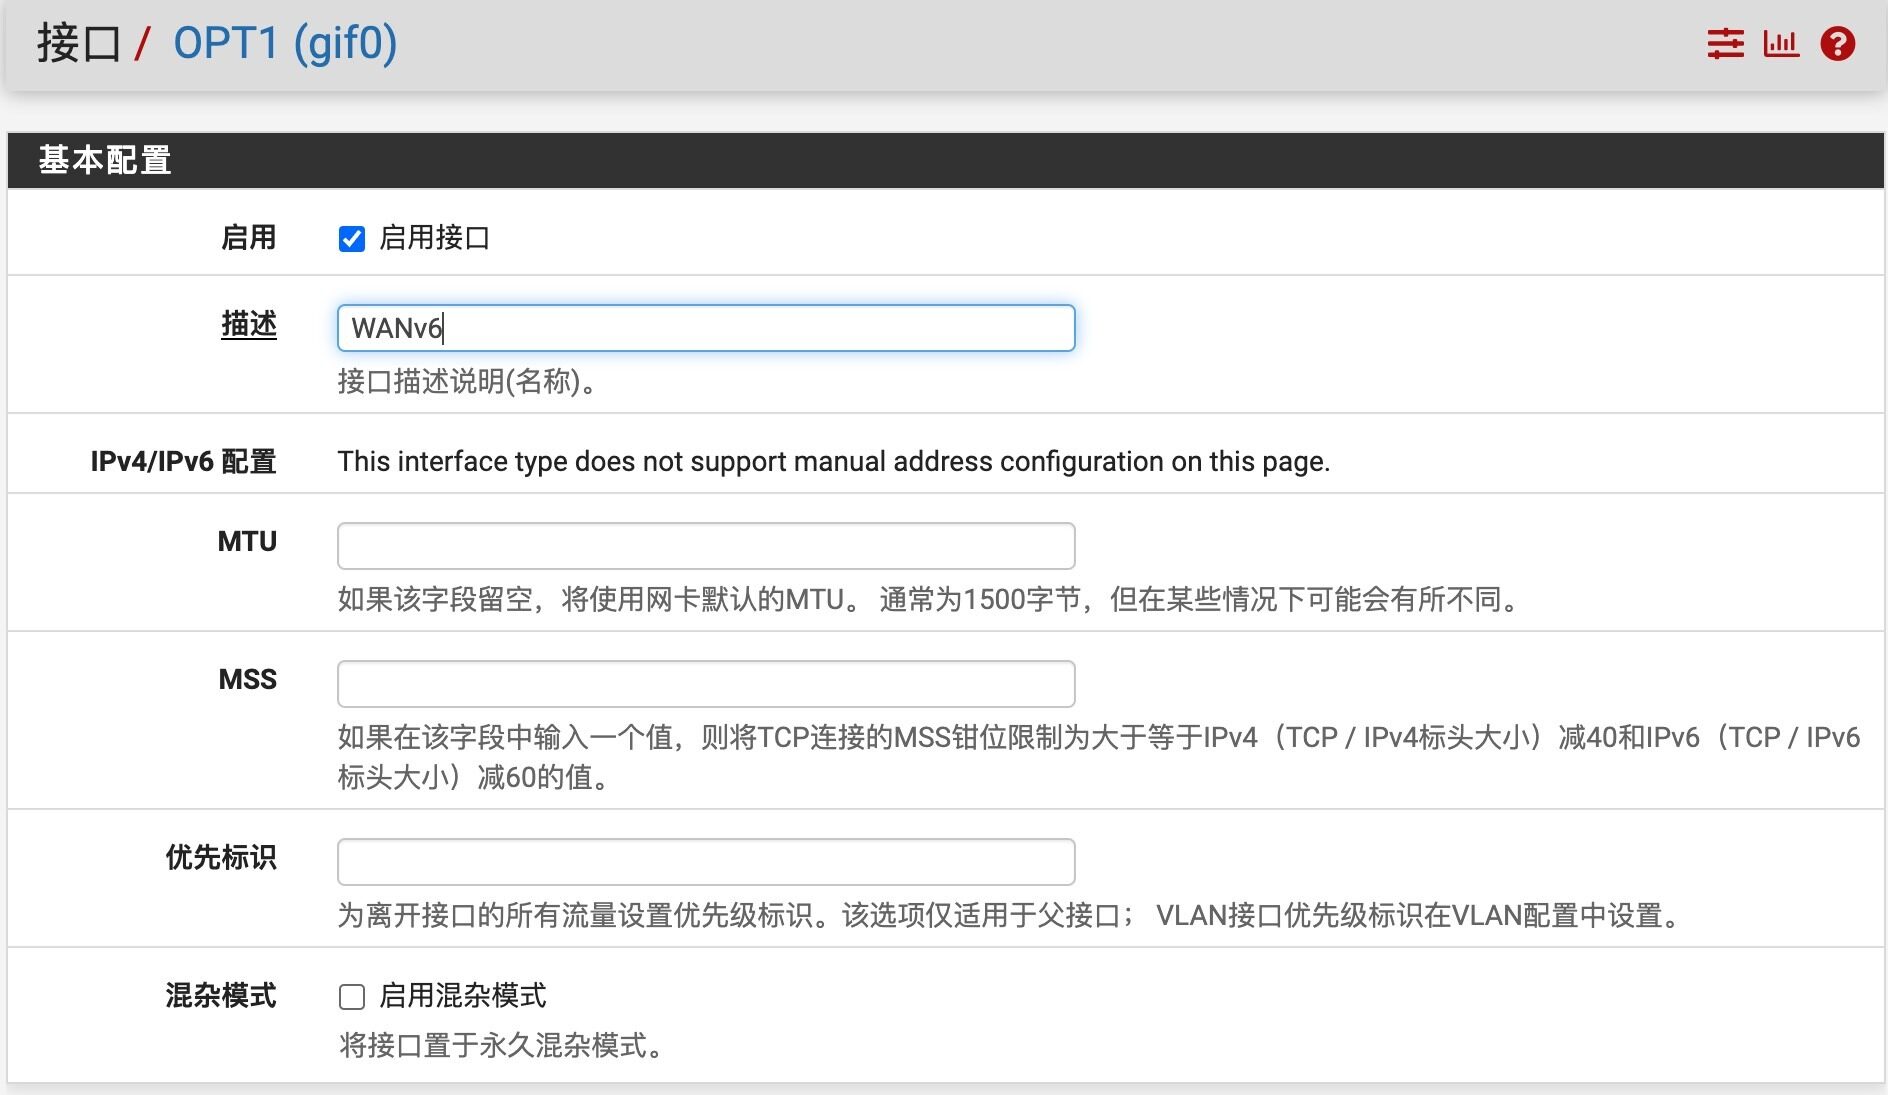Click the underlined 描述 field label
Image resolution: width=1888 pixels, height=1095 pixels.
coord(248,324)
